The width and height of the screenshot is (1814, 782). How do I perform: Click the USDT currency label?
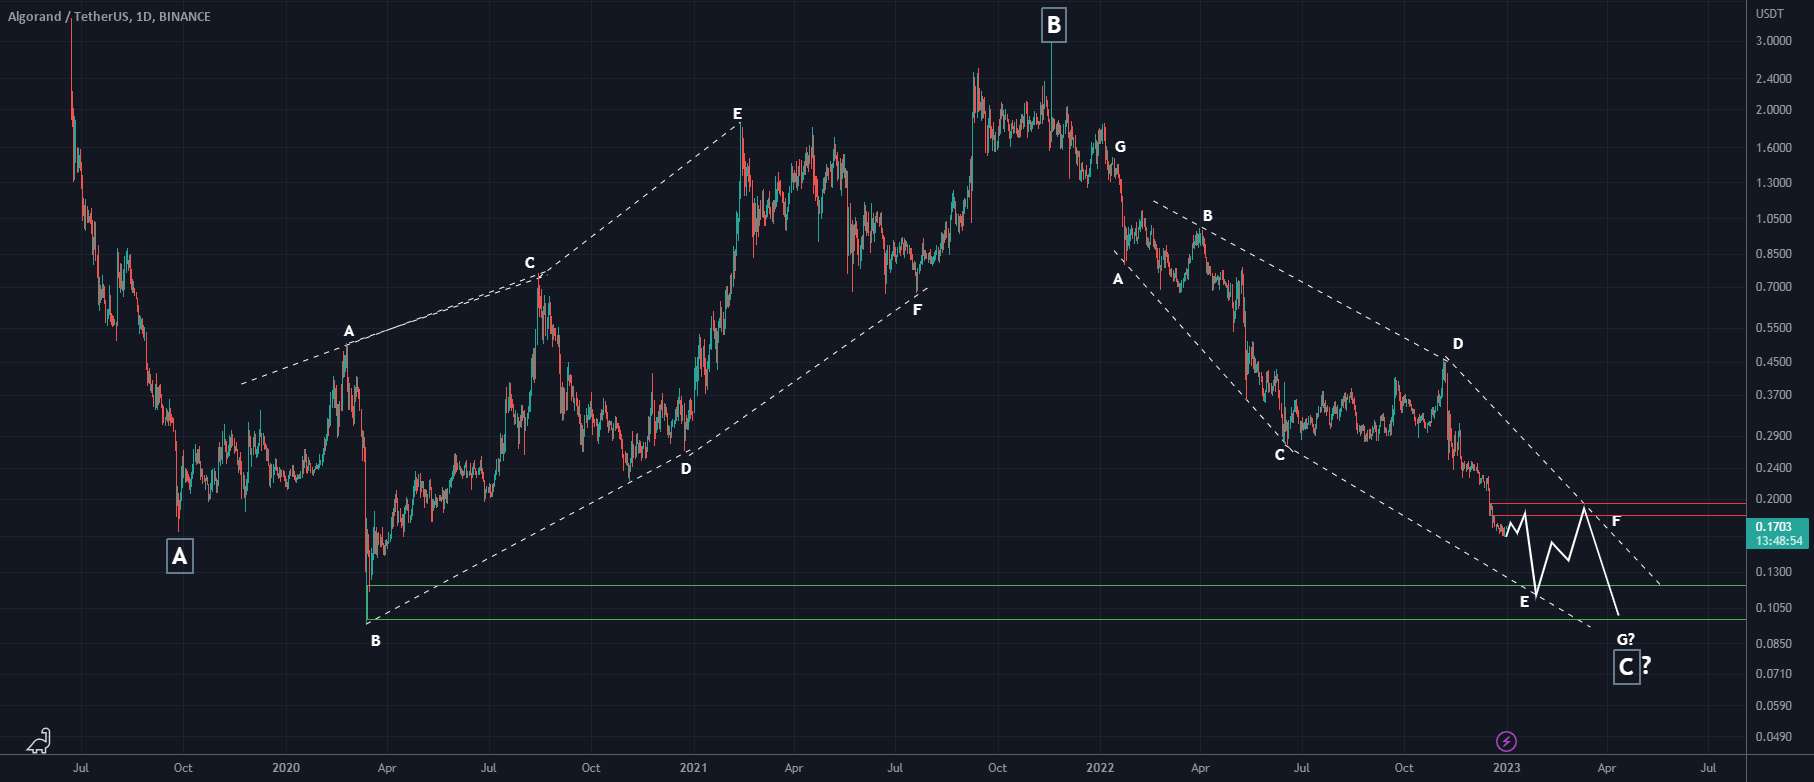click(1770, 14)
